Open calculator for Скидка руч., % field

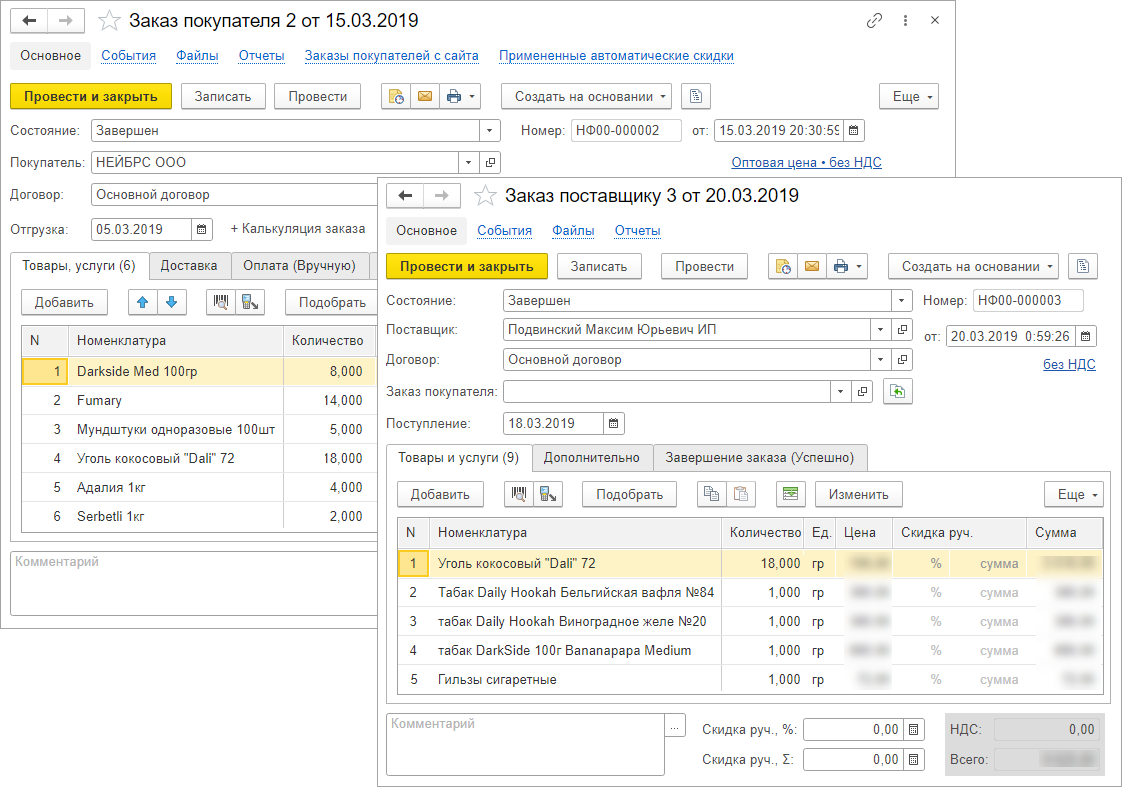coord(914,730)
